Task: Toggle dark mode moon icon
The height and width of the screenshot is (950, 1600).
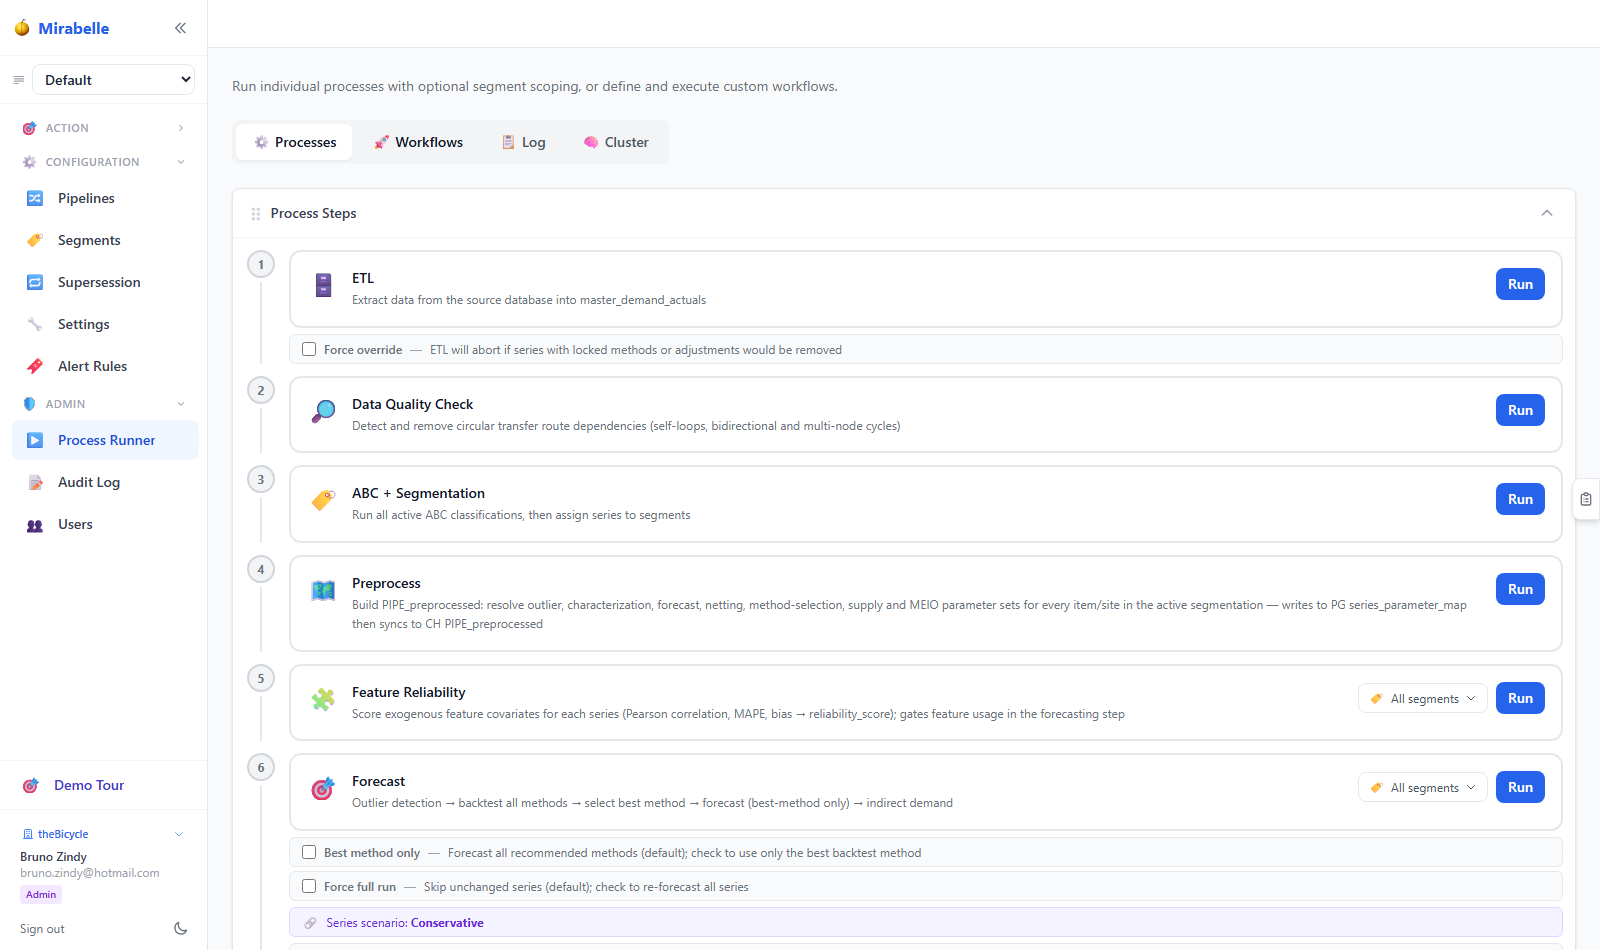Action: (181, 929)
